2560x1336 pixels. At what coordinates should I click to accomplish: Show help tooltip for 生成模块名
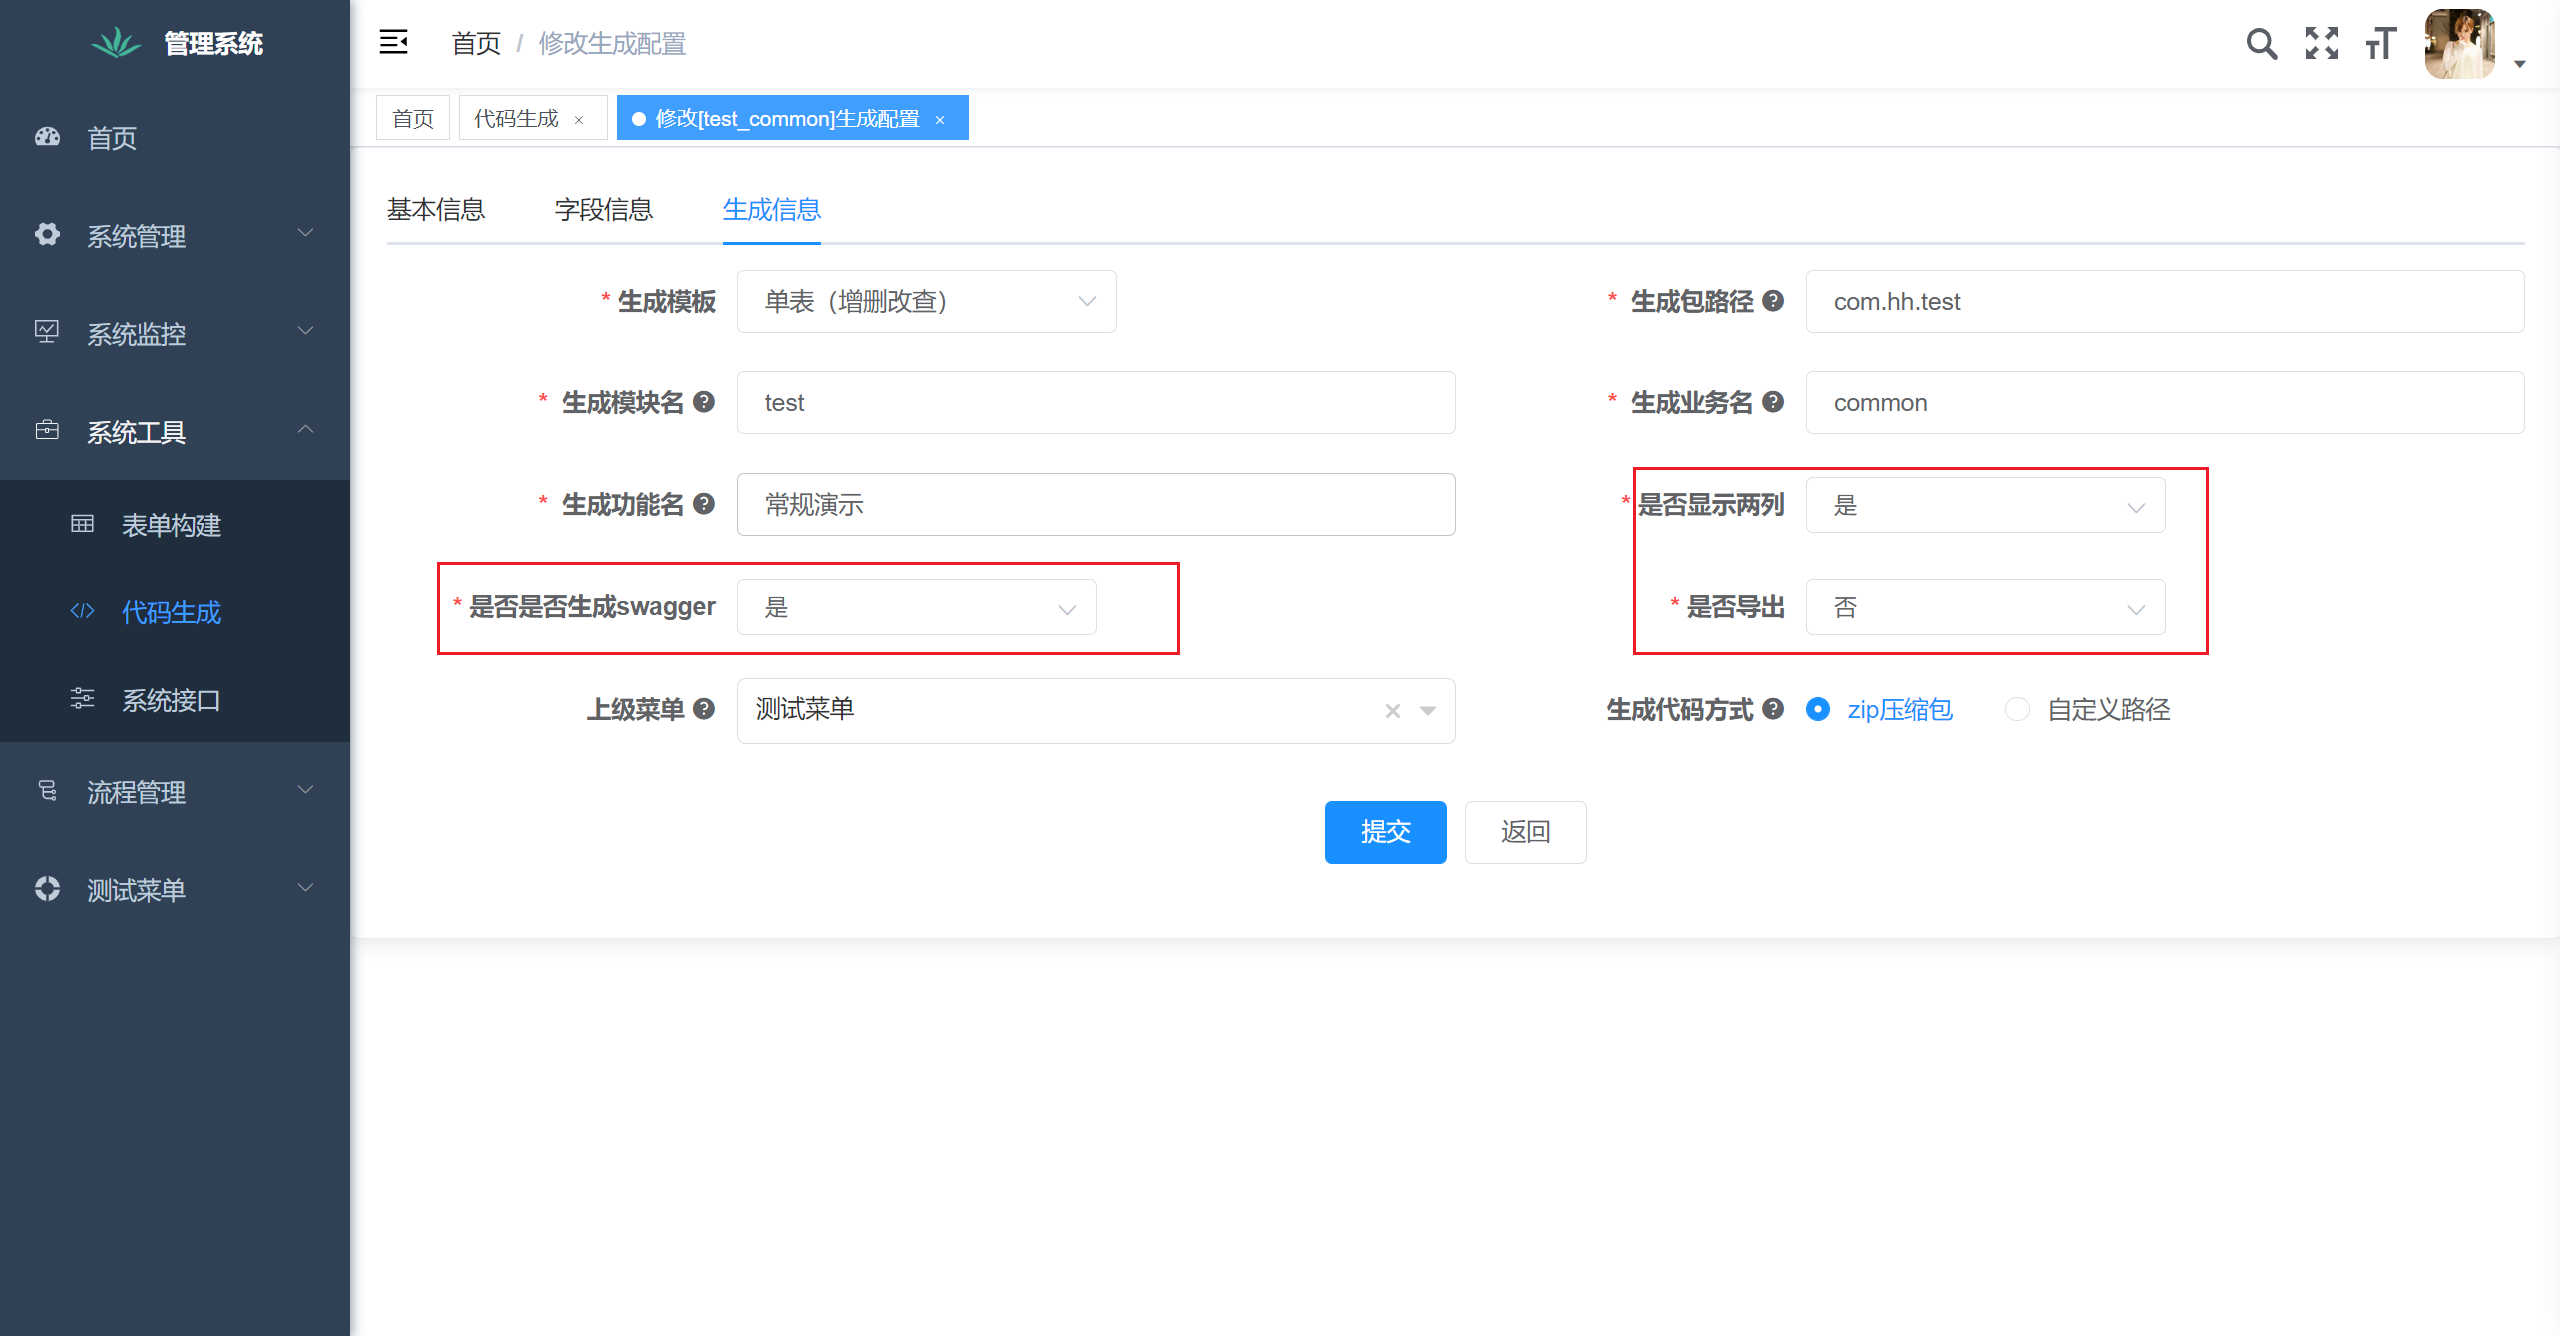pyautogui.click(x=704, y=401)
